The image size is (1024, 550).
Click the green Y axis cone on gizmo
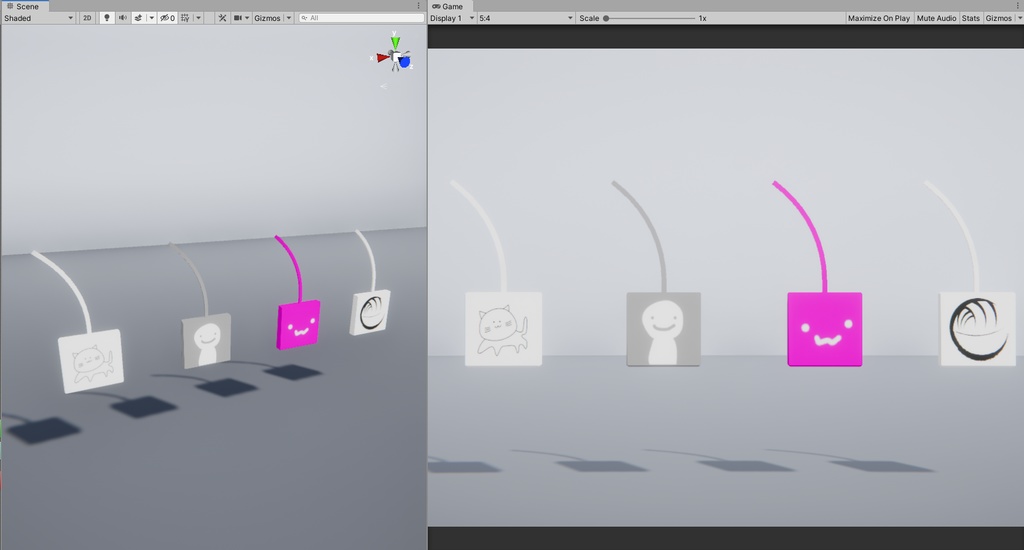pos(395,42)
